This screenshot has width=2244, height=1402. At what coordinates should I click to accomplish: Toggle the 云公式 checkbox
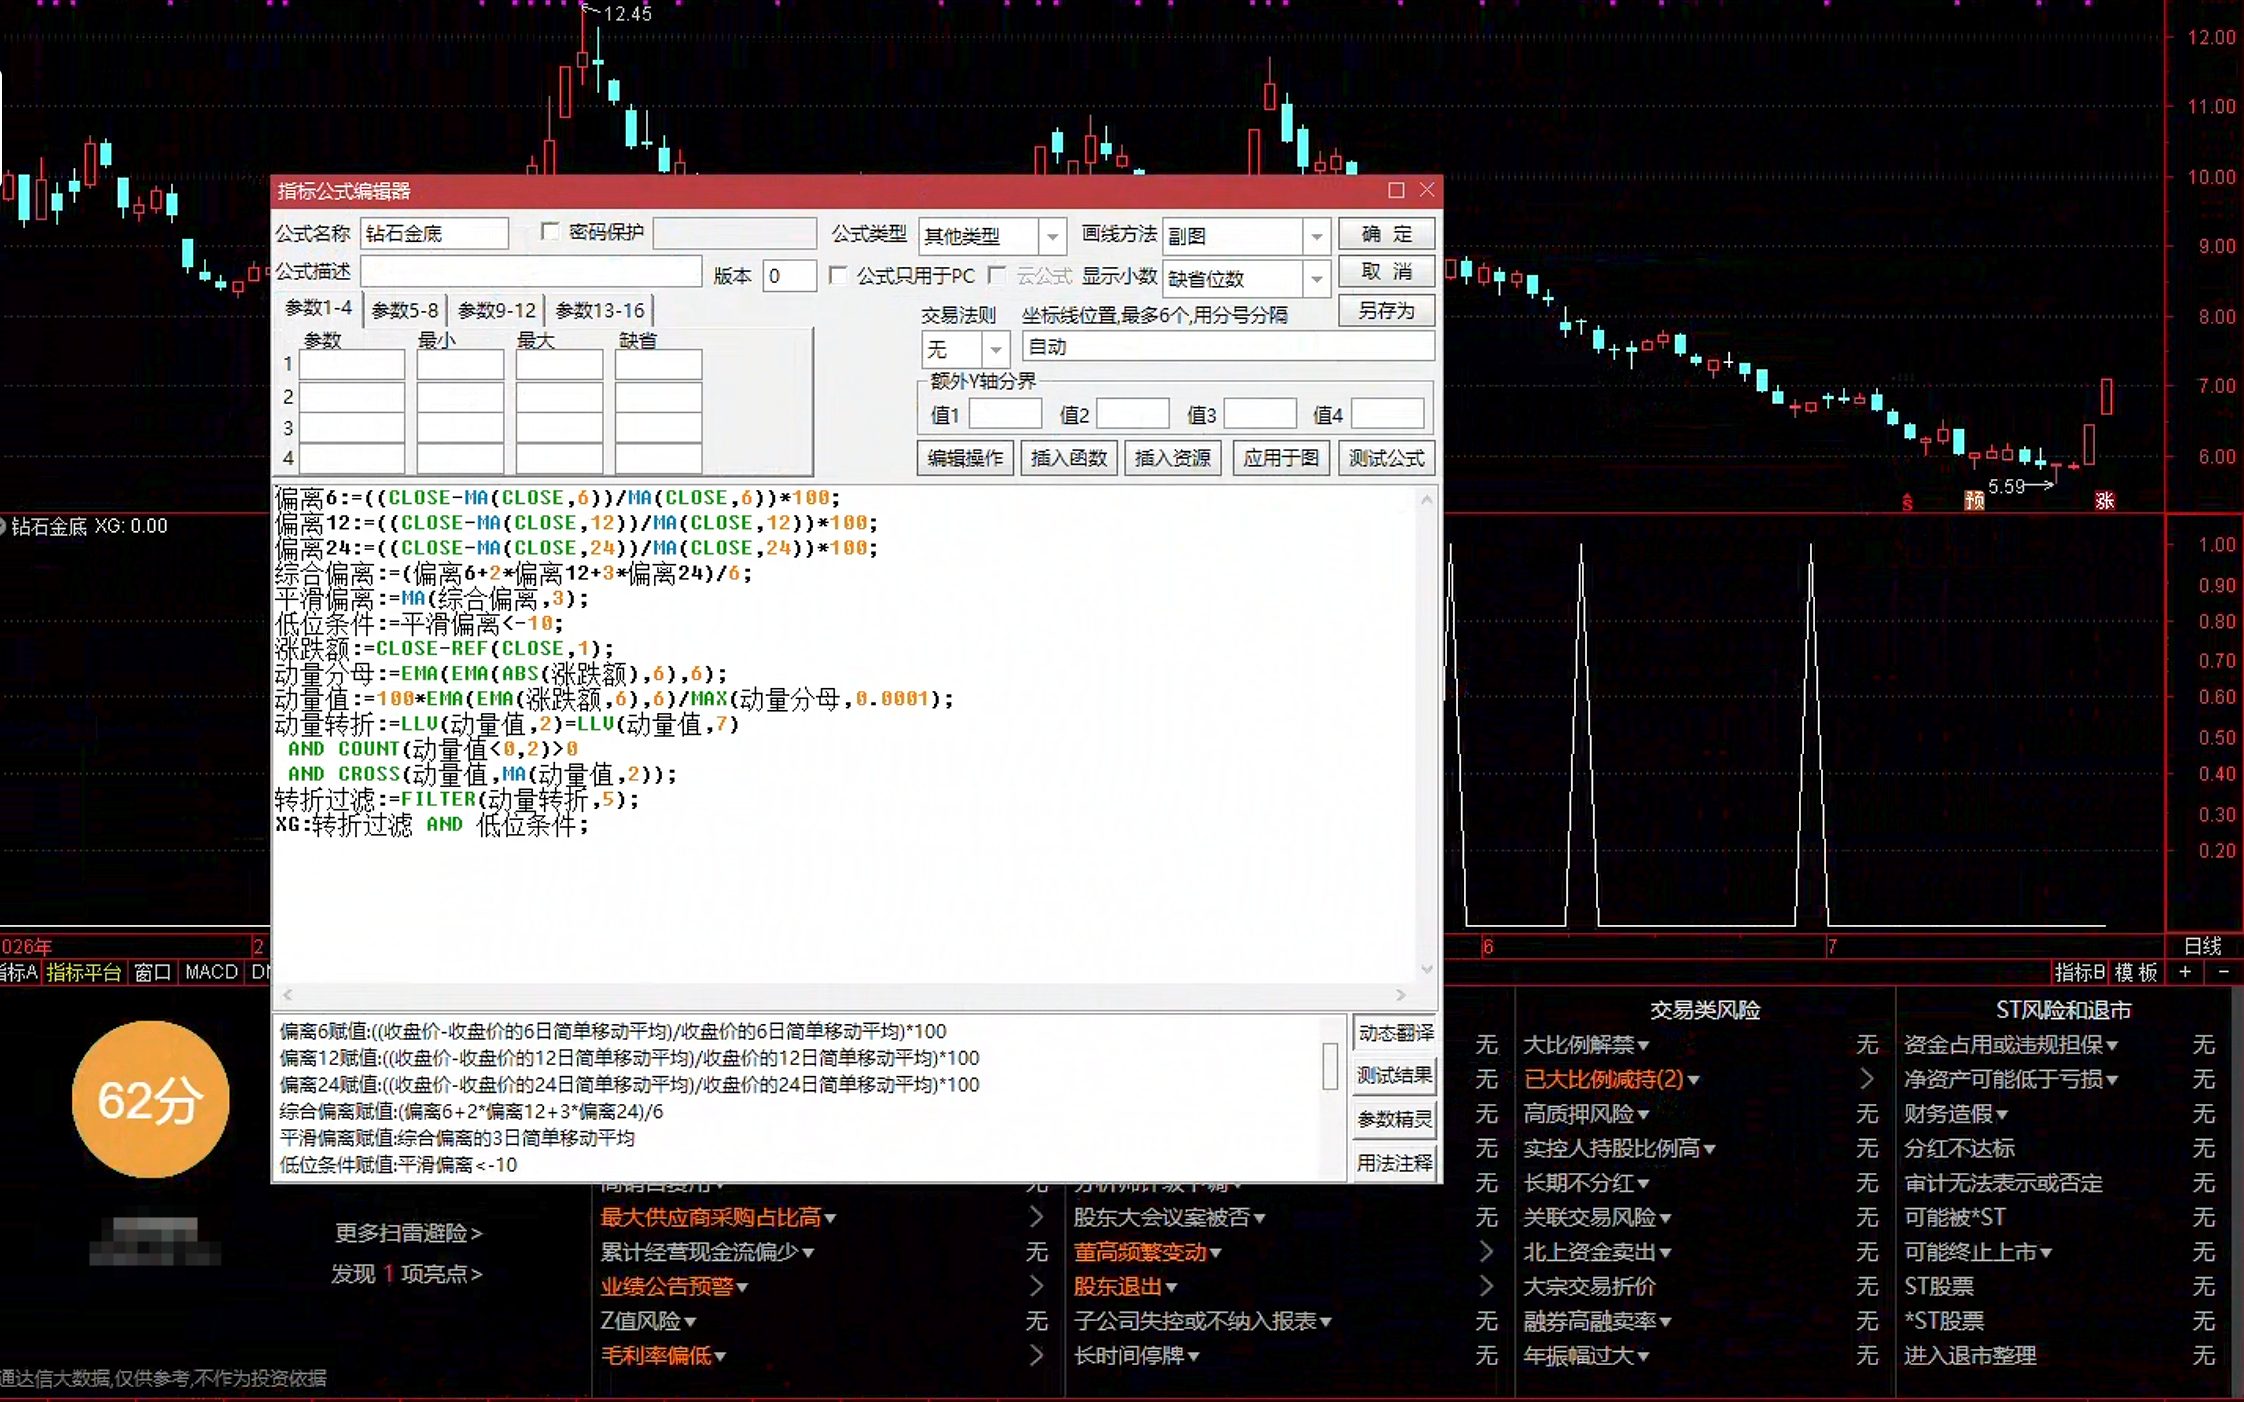coord(996,275)
